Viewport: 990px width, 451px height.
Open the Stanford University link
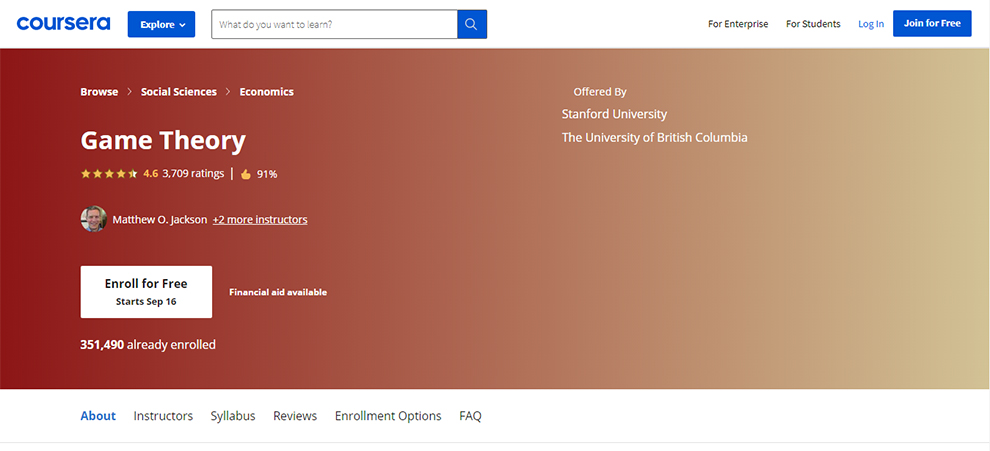coord(614,114)
